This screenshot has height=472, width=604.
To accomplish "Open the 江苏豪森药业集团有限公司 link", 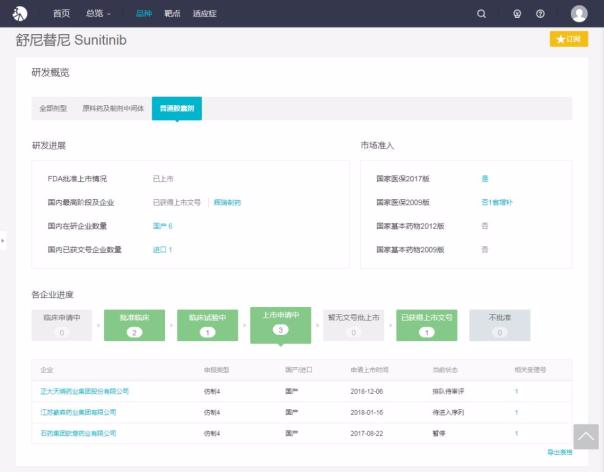I will [78, 412].
